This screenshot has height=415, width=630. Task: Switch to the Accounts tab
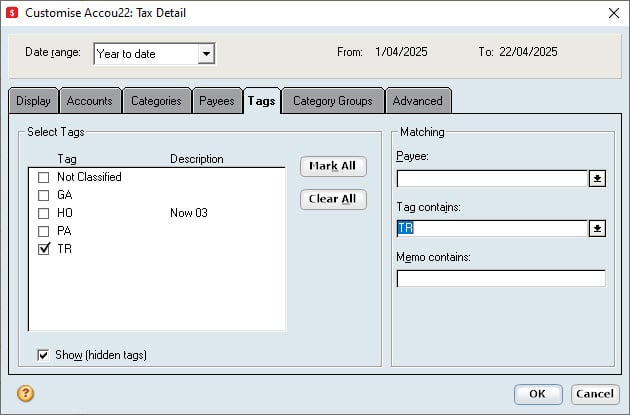pos(90,101)
